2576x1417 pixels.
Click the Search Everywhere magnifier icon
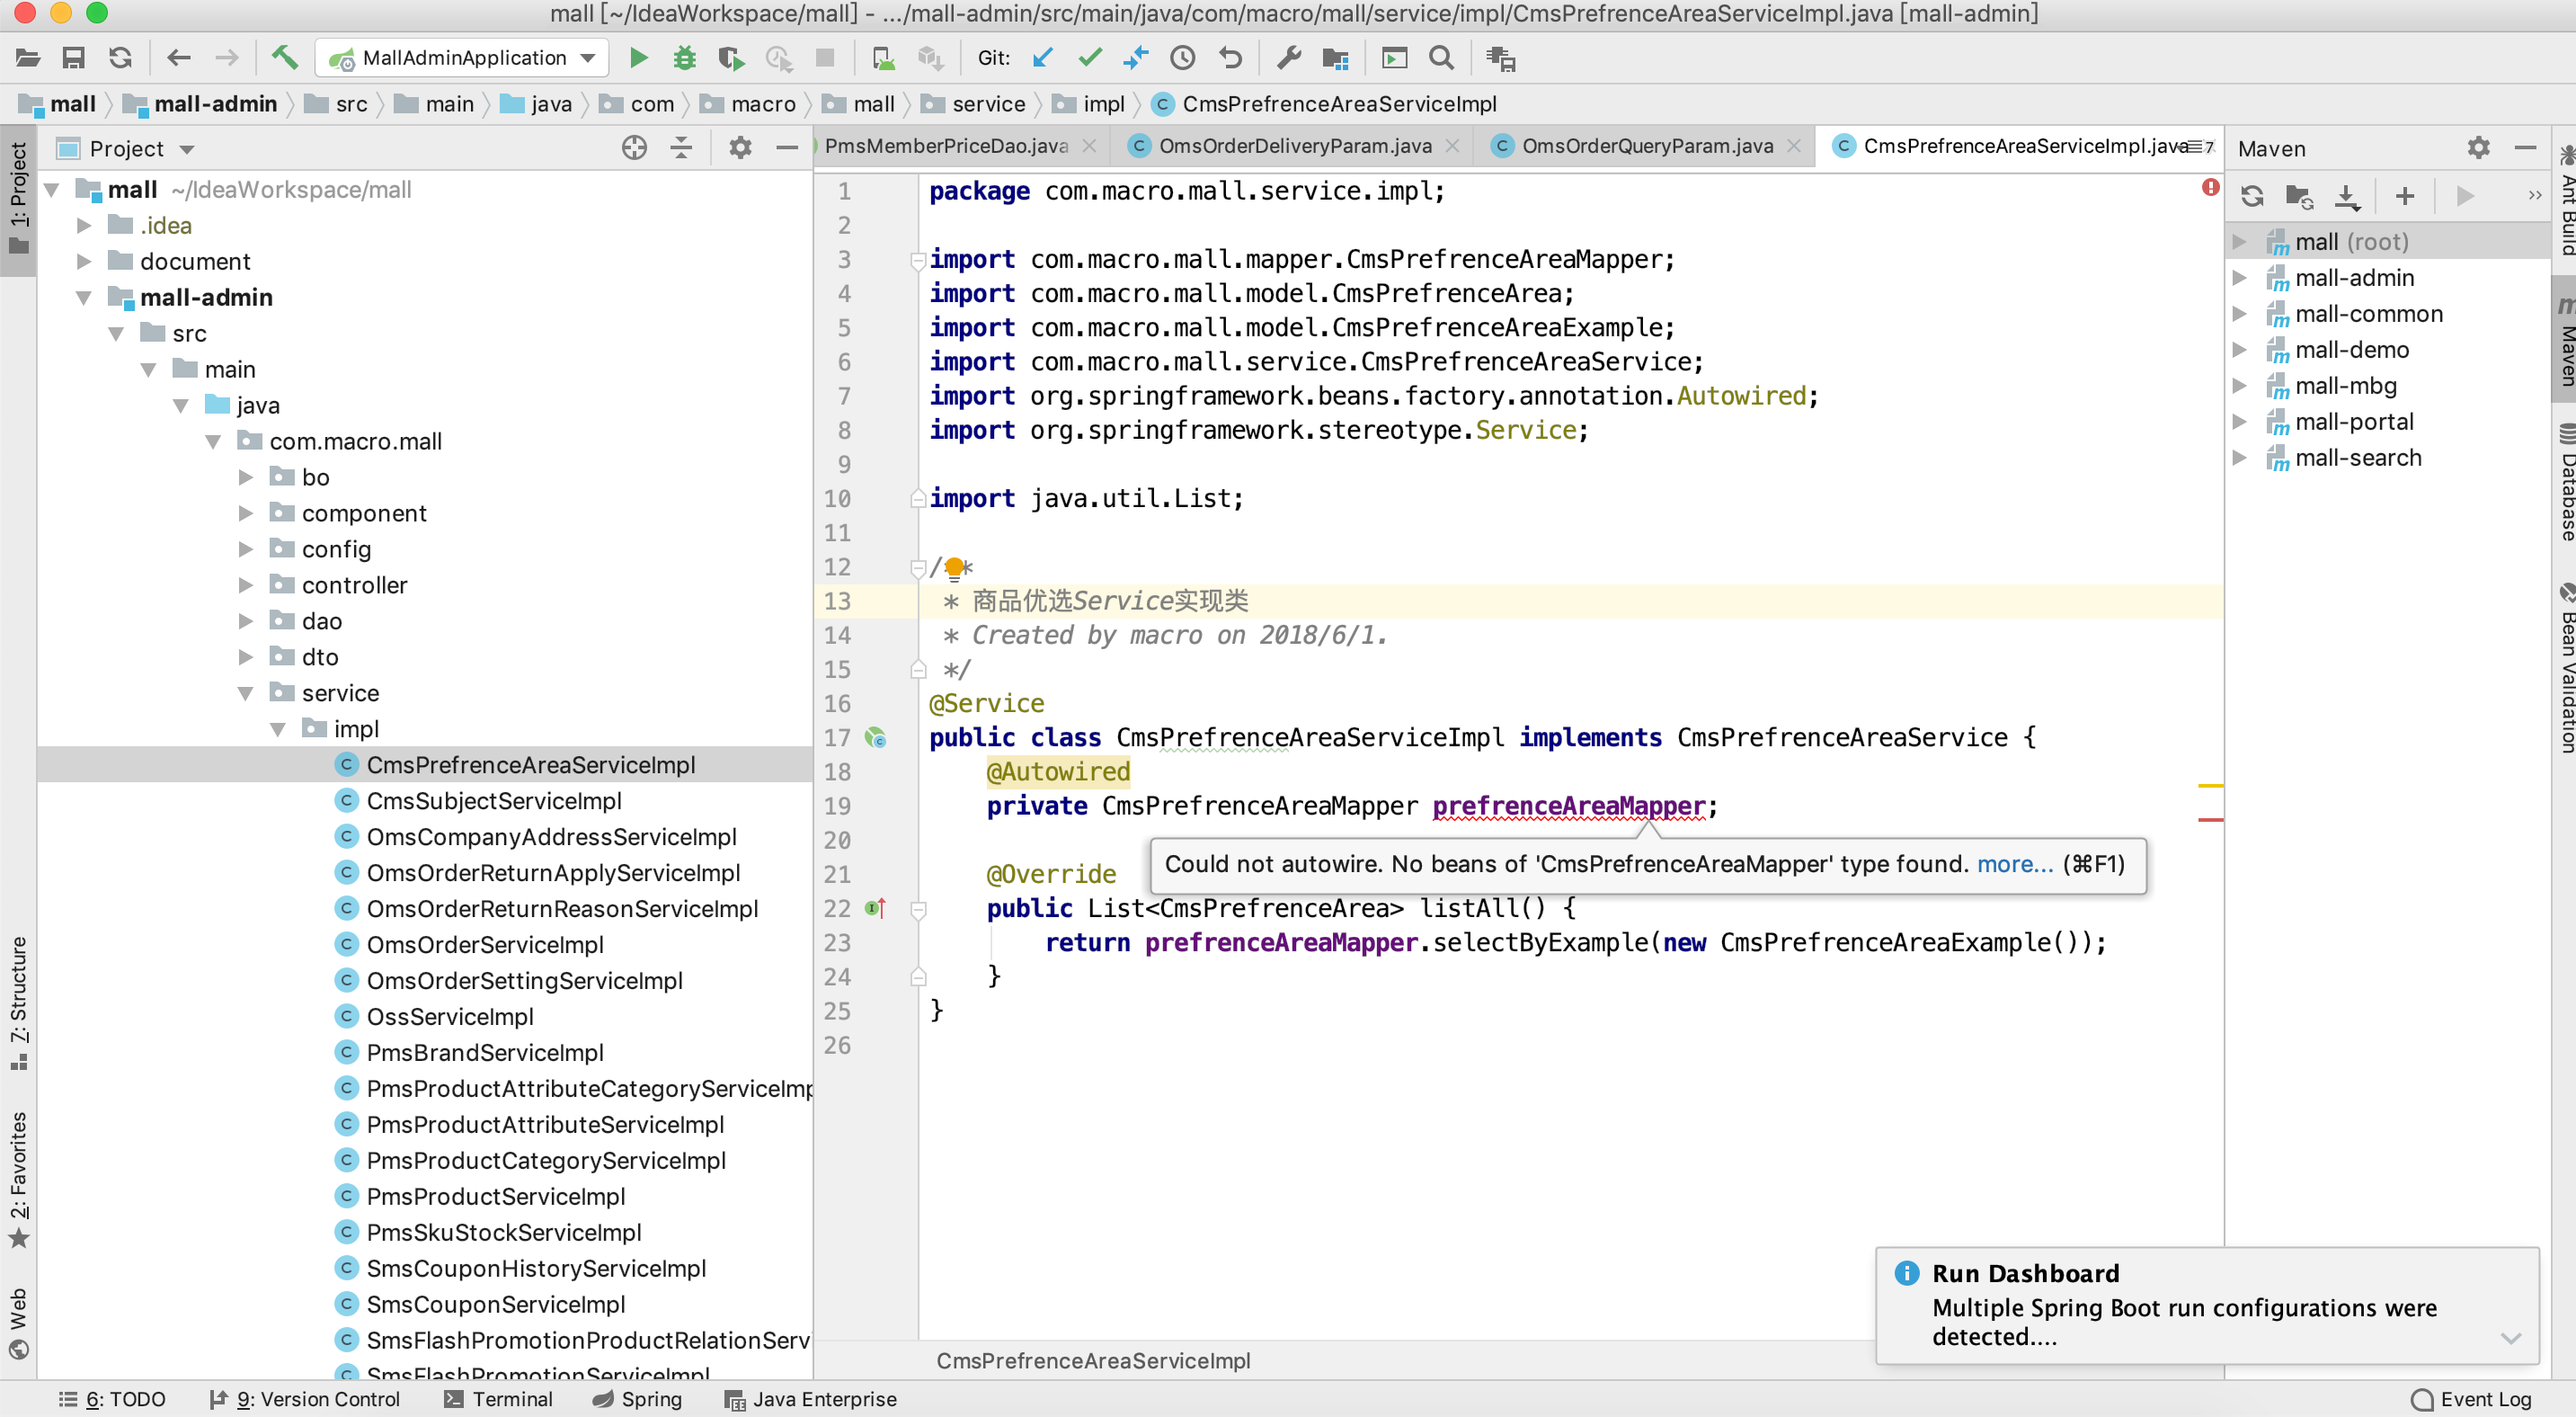[1441, 58]
